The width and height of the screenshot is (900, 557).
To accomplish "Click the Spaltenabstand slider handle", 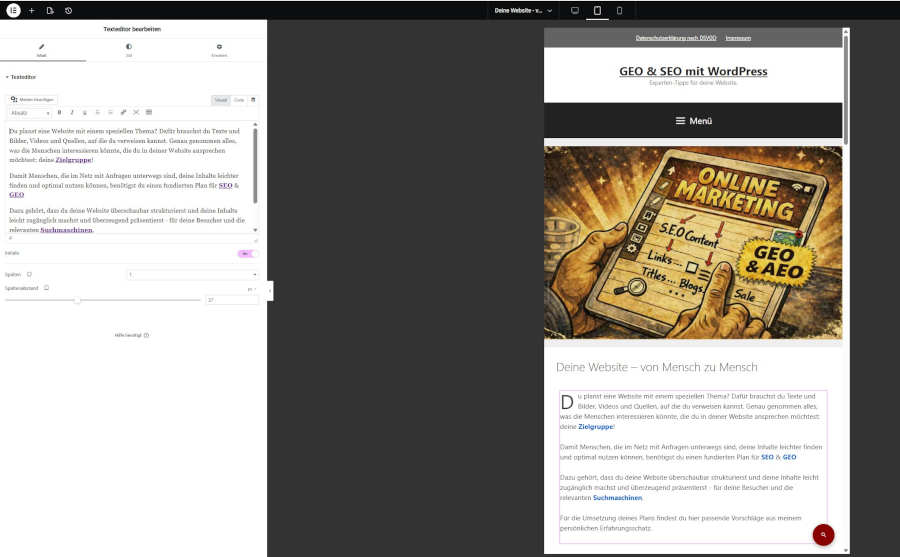I will (x=76, y=300).
